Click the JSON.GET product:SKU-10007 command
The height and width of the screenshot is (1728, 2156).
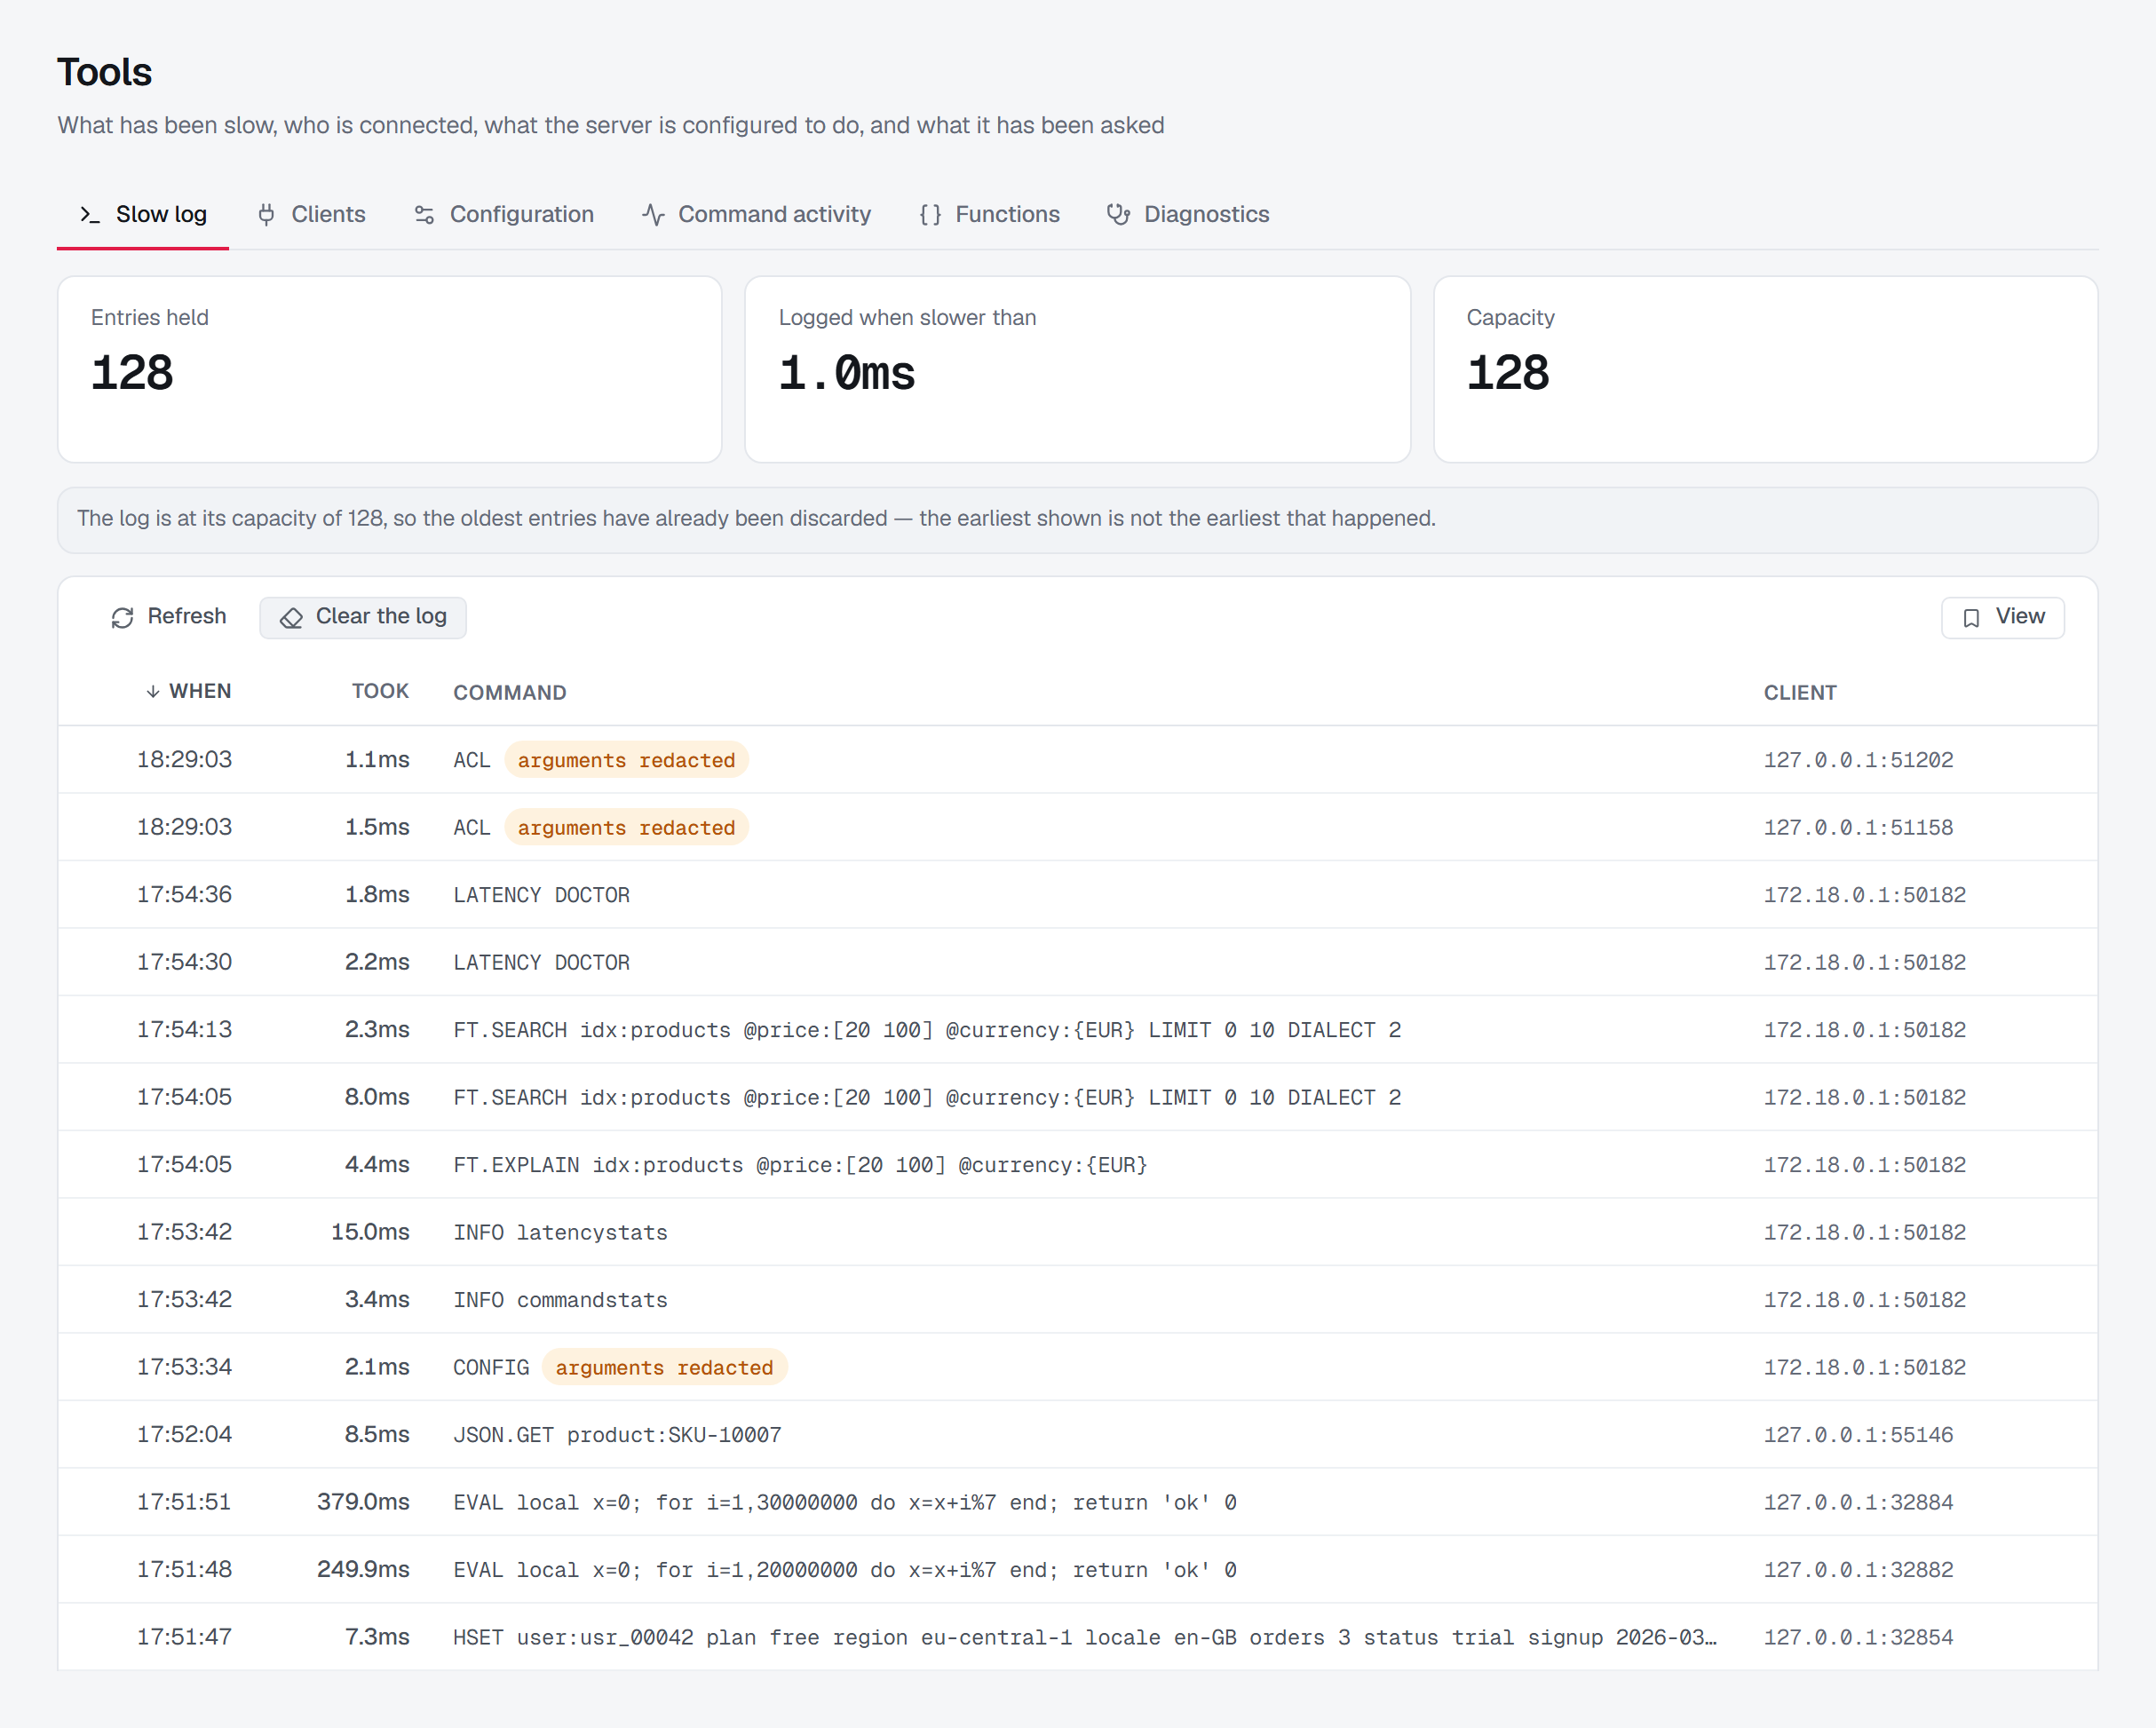tap(617, 1435)
